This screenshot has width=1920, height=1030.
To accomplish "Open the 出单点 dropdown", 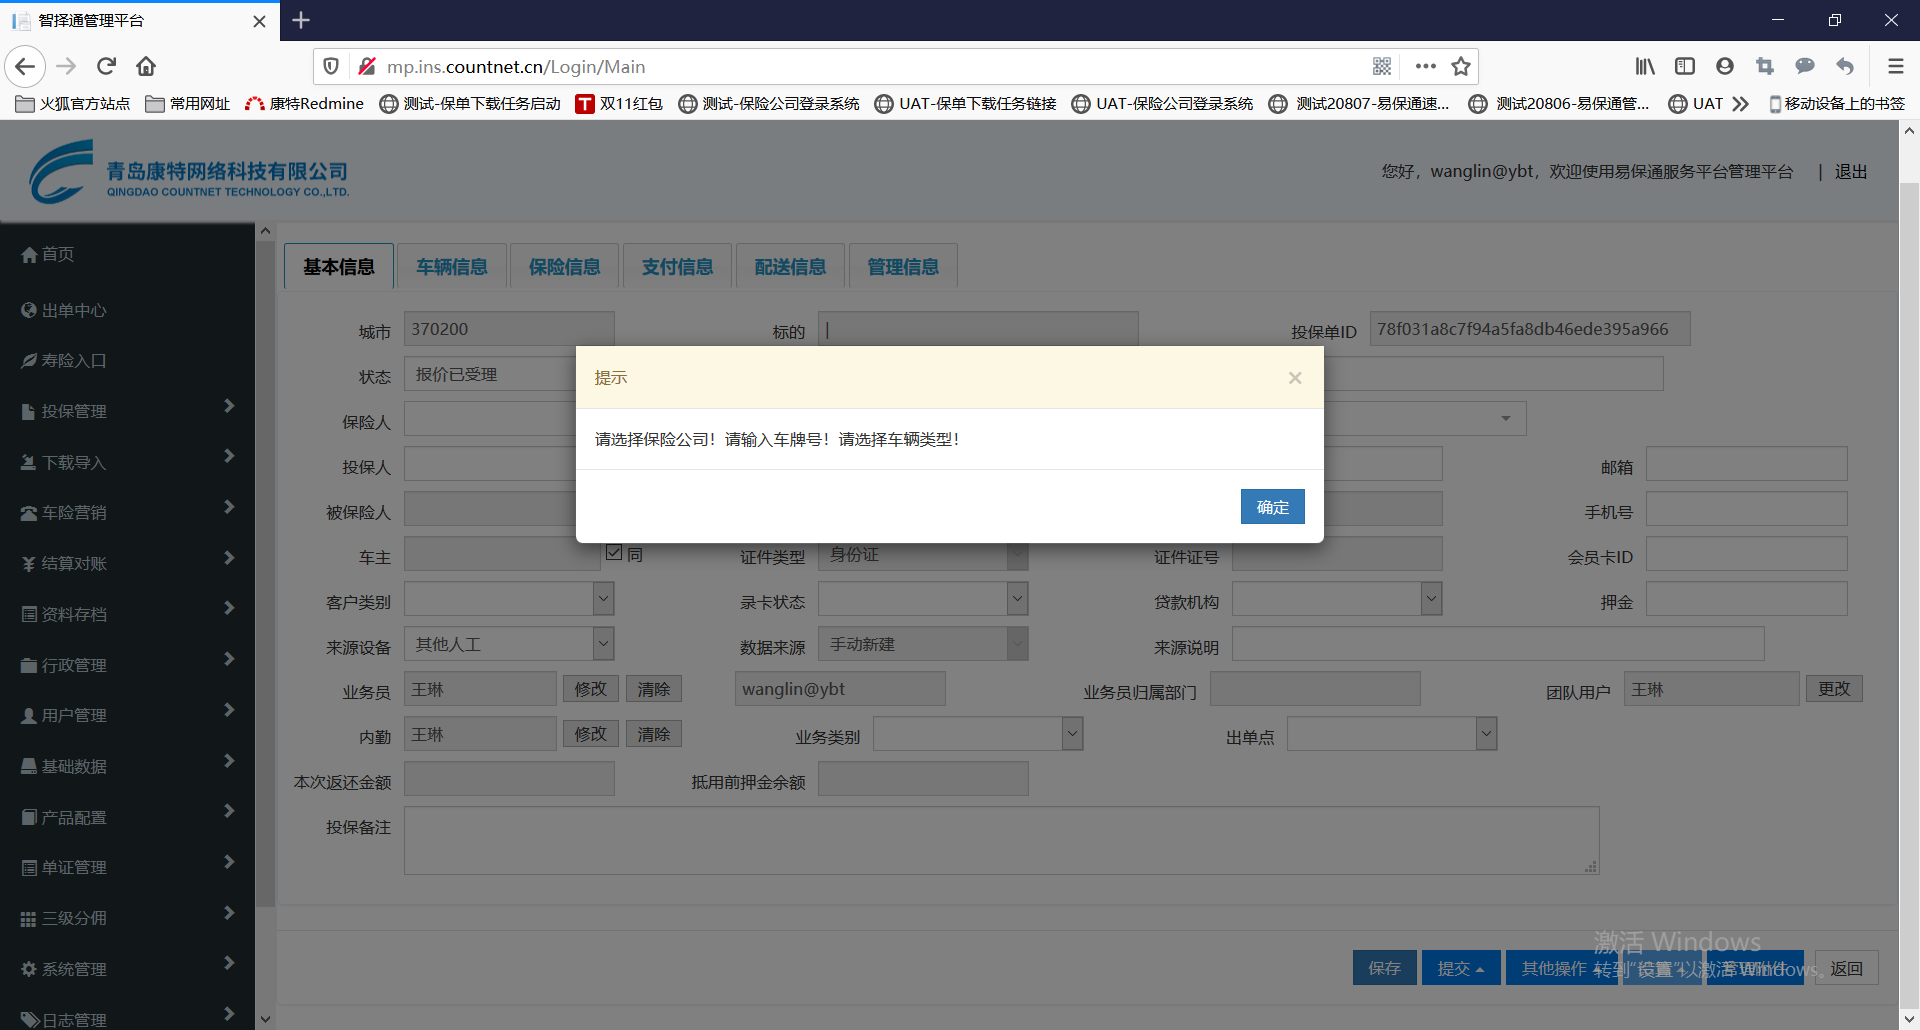I will tap(1392, 734).
